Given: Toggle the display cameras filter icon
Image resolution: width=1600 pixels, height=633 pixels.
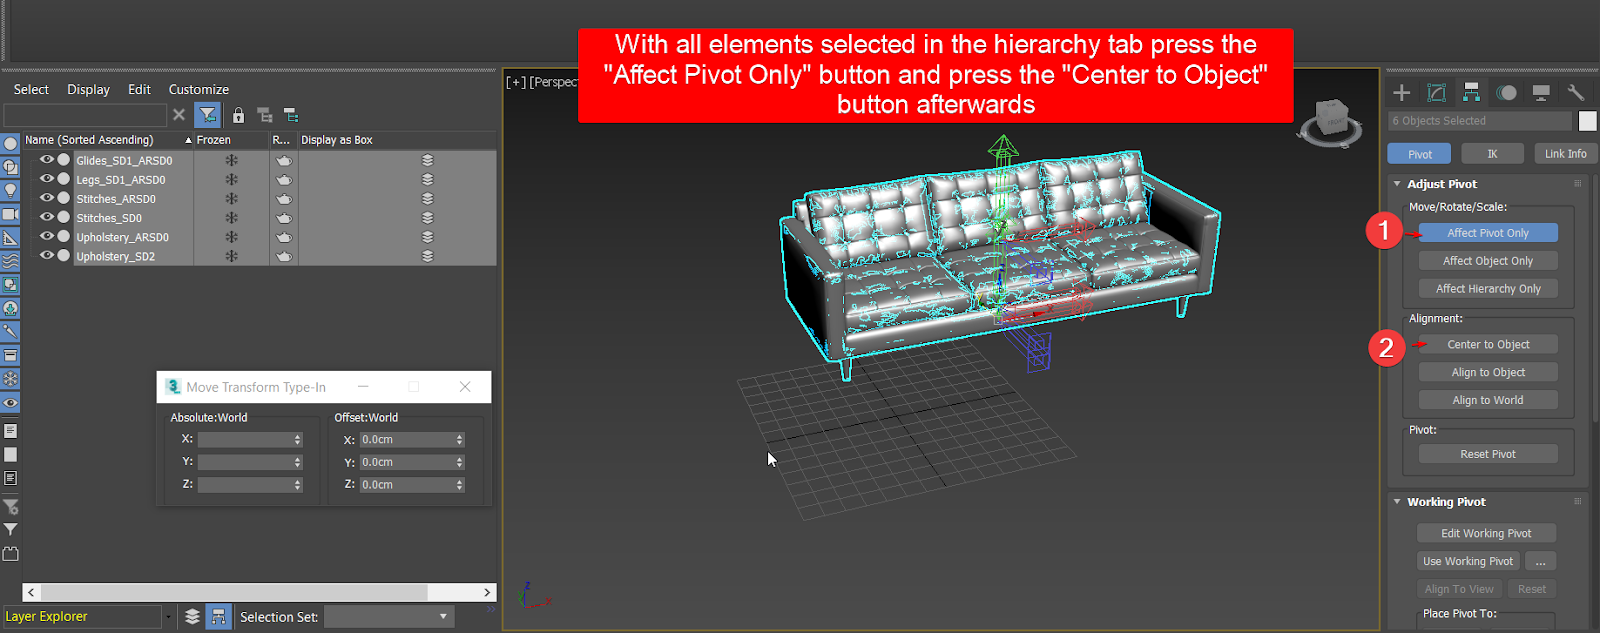Looking at the screenshot, I should 11,214.
